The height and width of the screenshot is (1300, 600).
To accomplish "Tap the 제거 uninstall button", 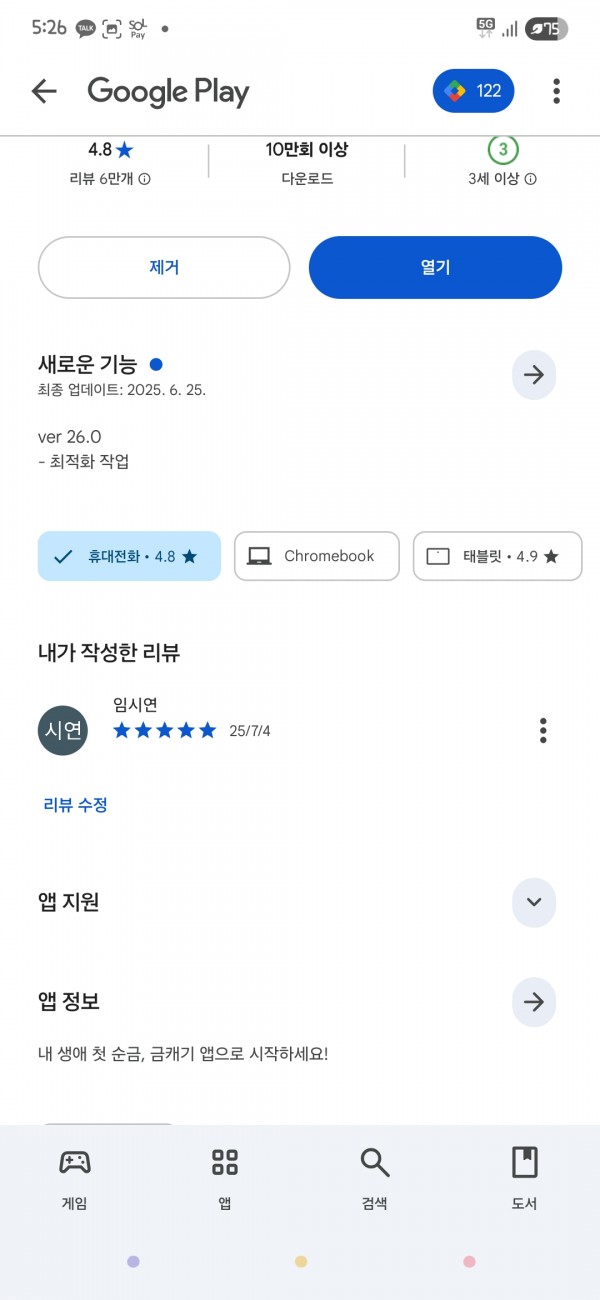I will point(164,267).
